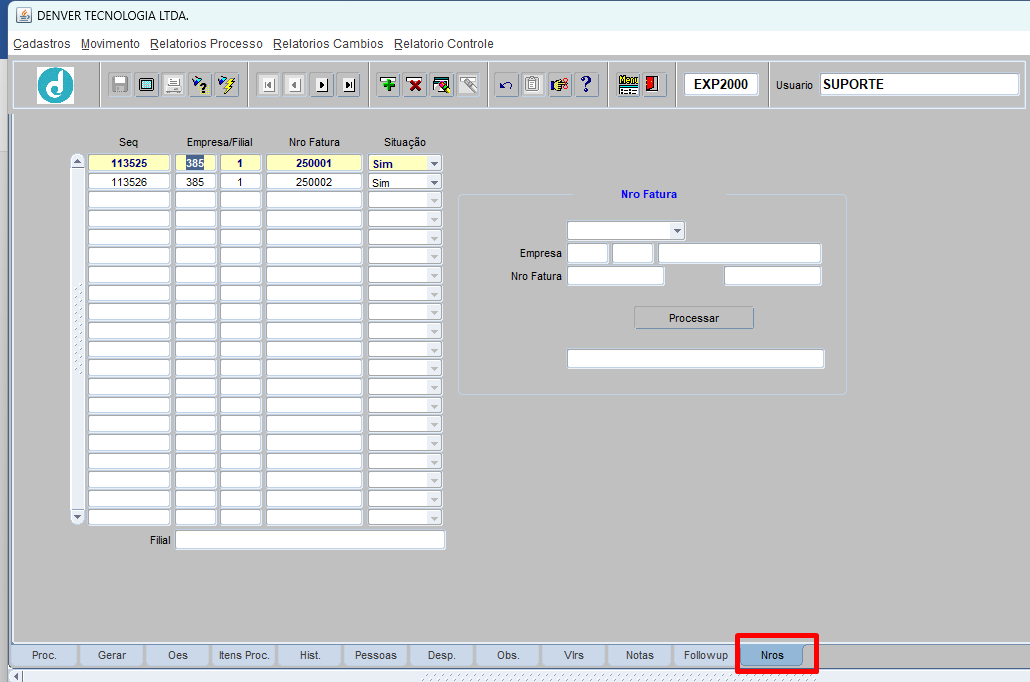This screenshot has width=1030, height=682.
Task: Click the Filial text field
Action: tap(310, 540)
